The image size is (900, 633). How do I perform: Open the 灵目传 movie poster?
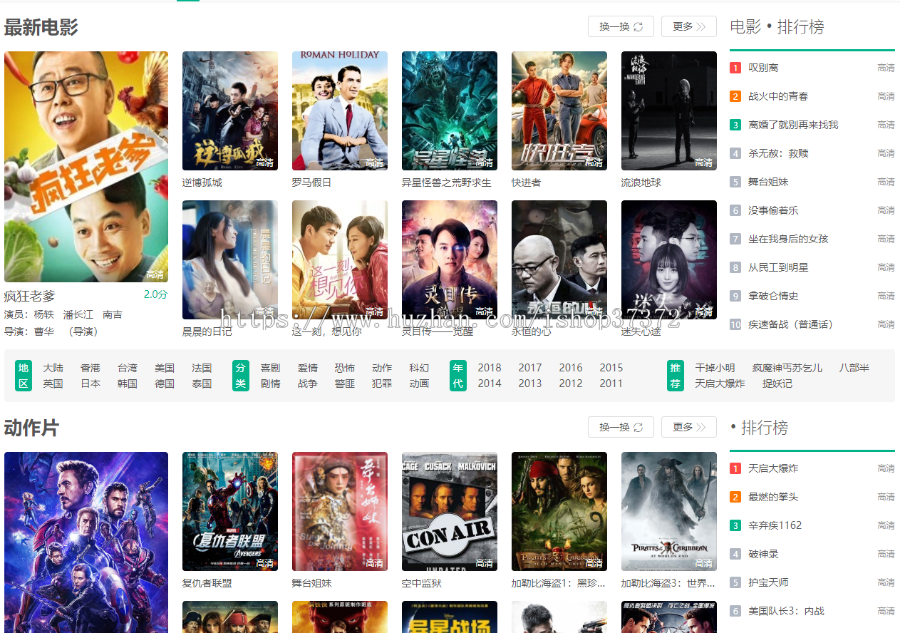(449, 259)
